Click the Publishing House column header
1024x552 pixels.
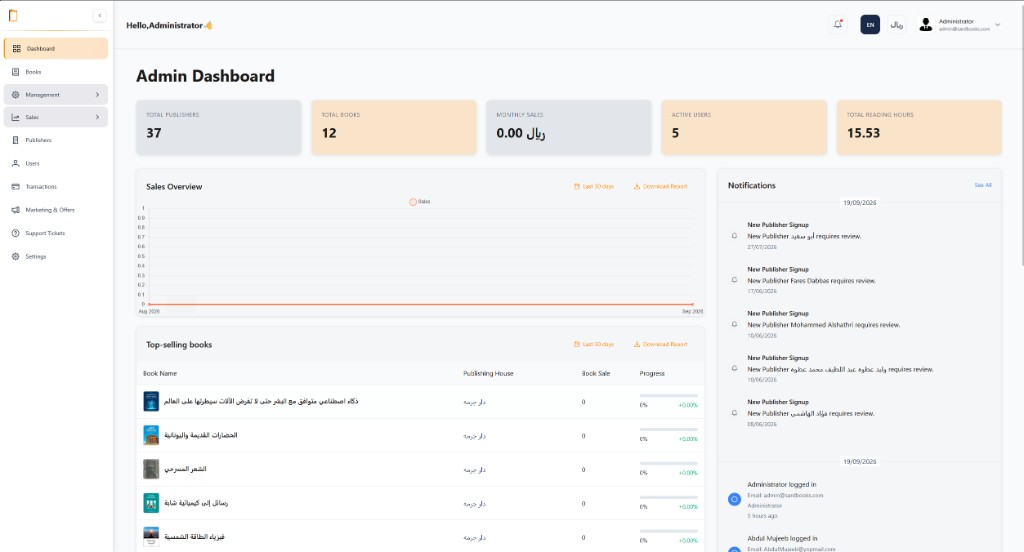[x=488, y=374]
